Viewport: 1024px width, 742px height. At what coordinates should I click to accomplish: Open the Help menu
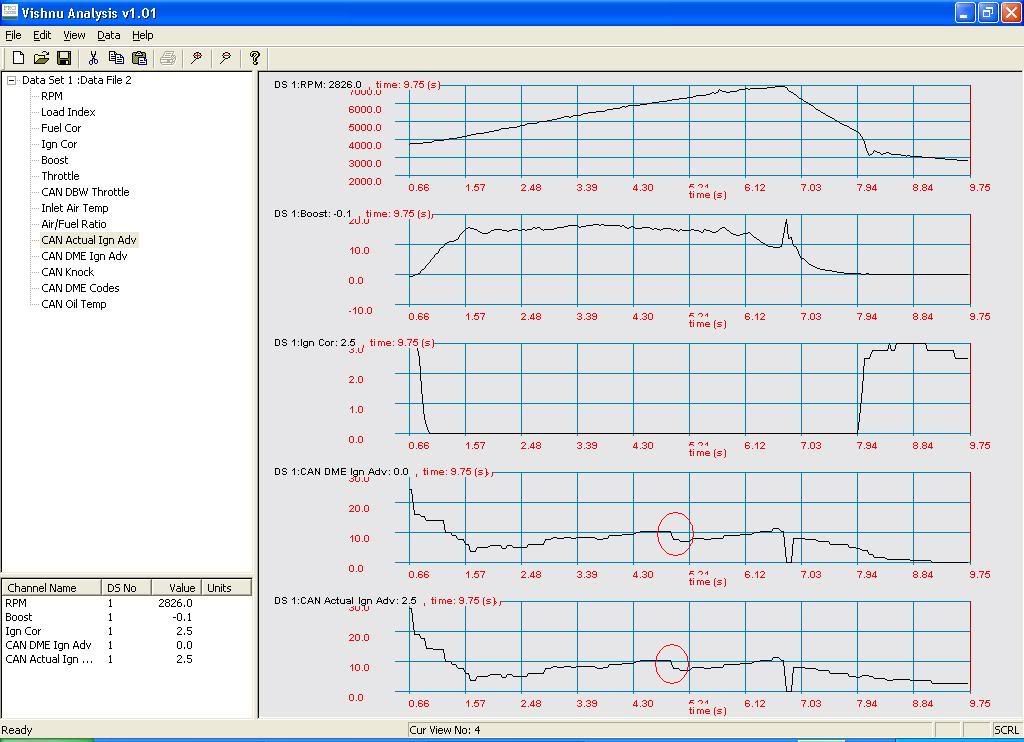142,35
